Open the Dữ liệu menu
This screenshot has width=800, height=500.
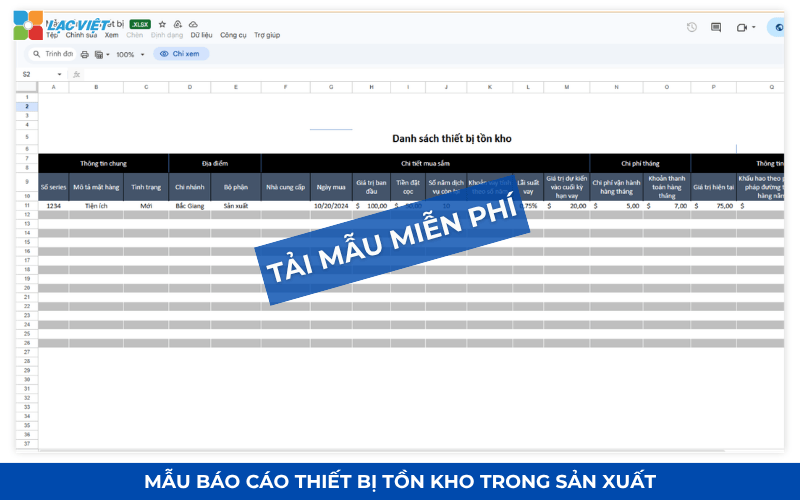201,35
